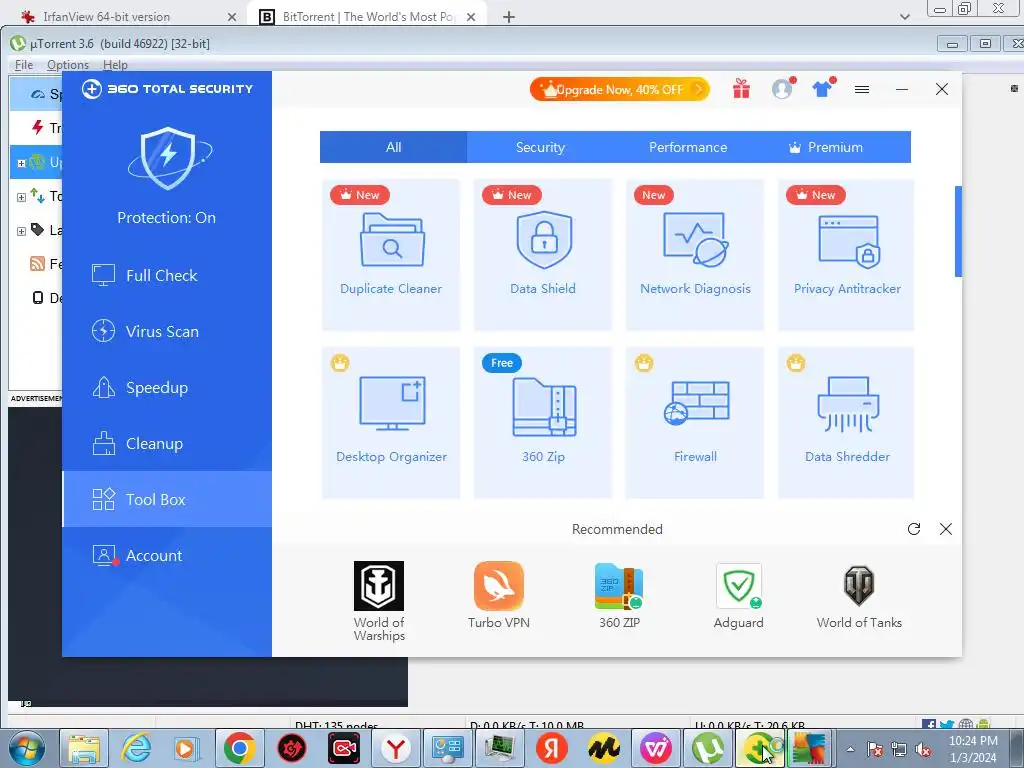
Task: Click the blue shirt theme icon
Action: tap(822, 89)
